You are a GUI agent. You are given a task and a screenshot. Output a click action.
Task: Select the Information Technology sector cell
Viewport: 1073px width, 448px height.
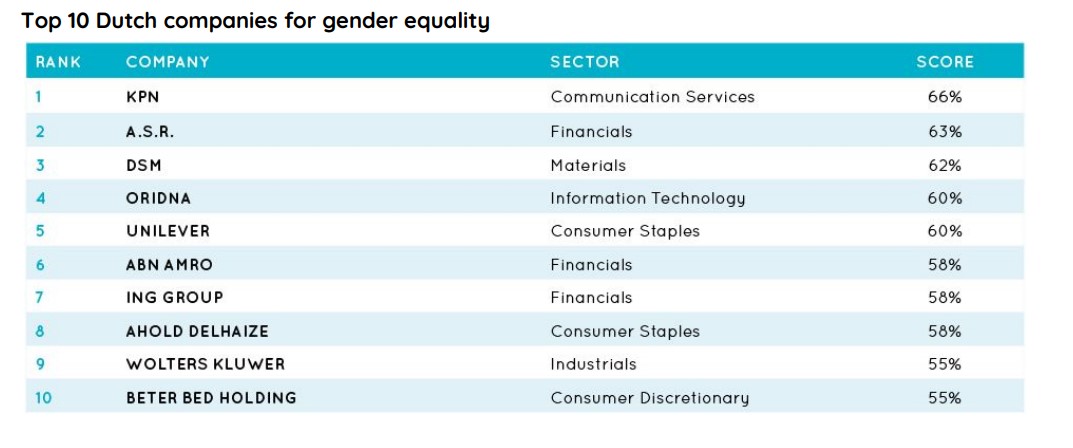[x=647, y=198]
